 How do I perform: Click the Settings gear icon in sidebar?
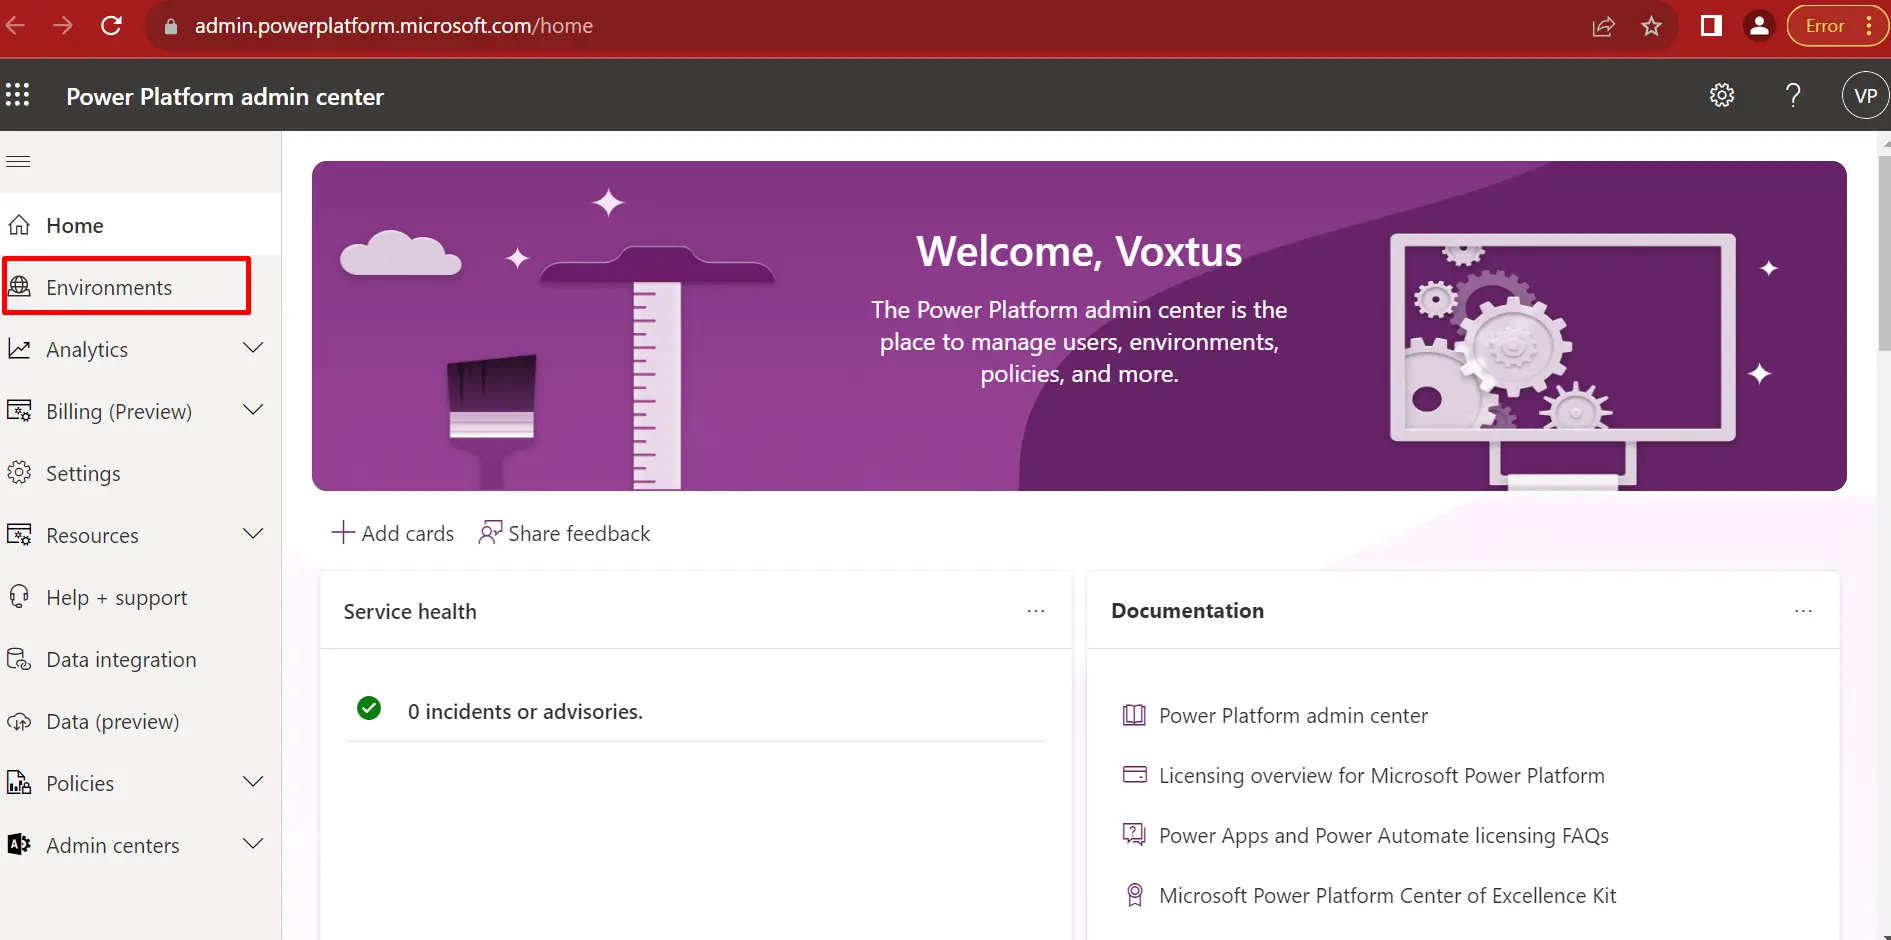[19, 473]
